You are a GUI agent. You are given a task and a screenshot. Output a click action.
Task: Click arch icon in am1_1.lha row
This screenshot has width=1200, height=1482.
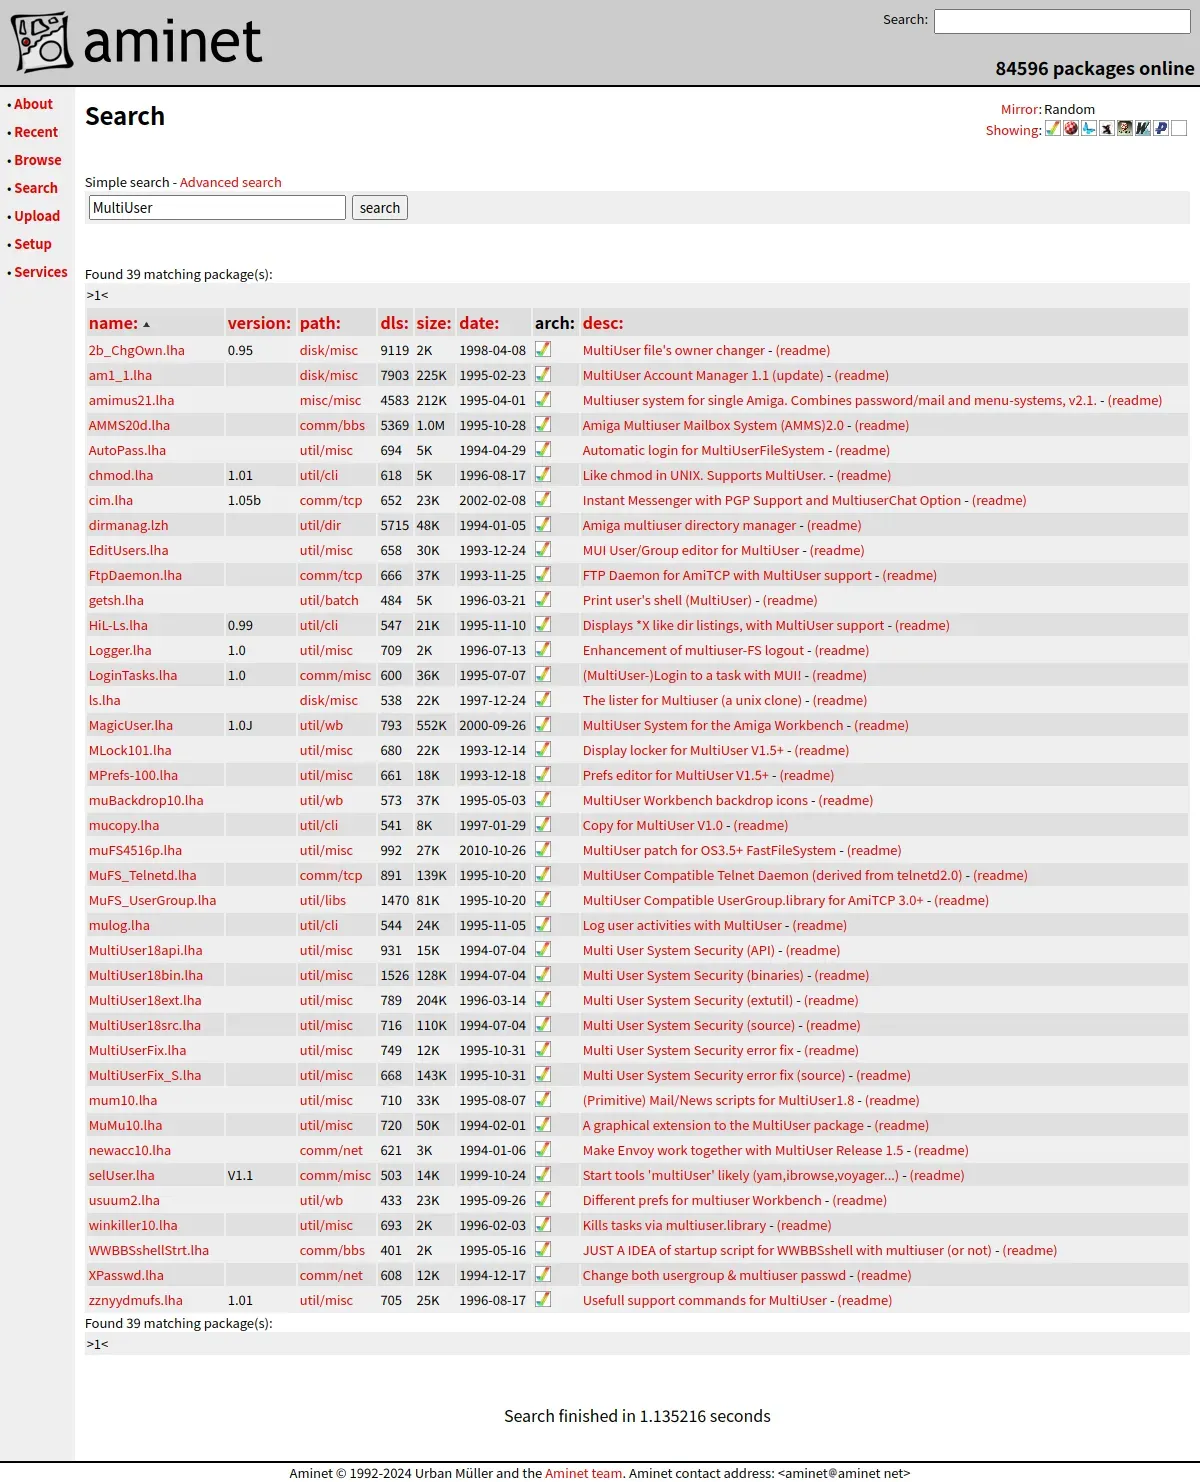pos(543,374)
